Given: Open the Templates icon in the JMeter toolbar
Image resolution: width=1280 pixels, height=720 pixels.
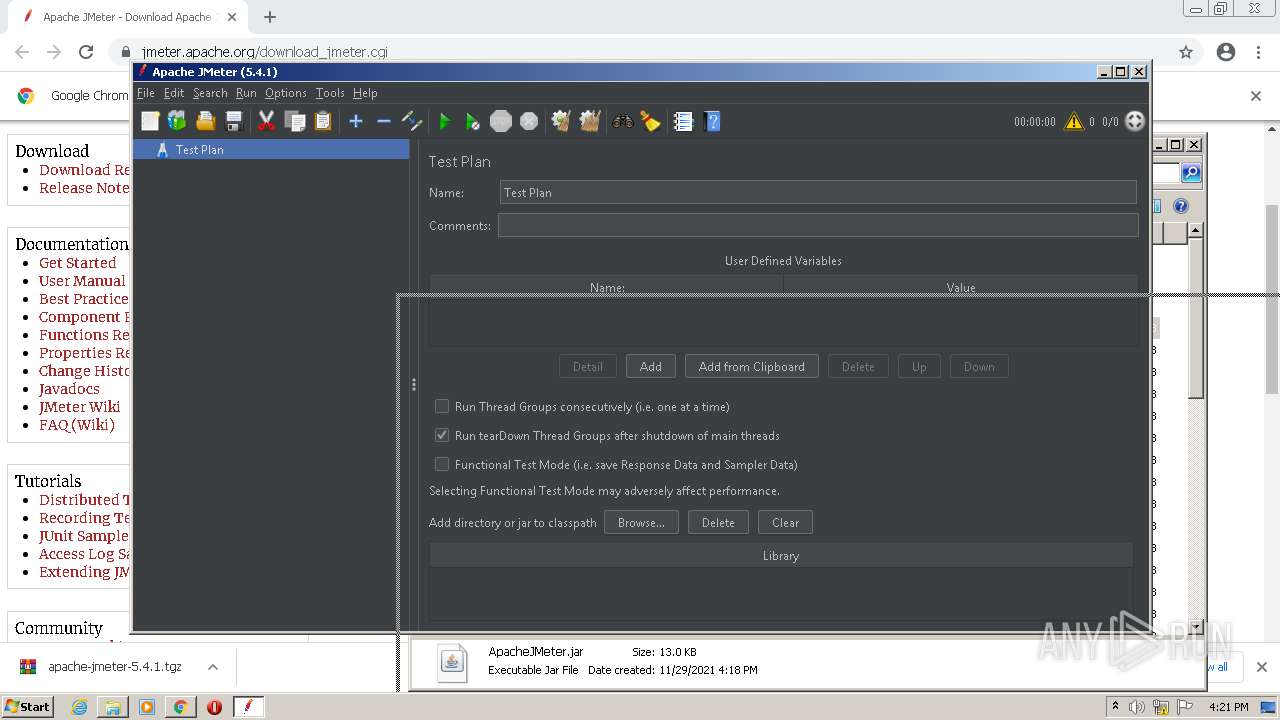Looking at the screenshot, I should tap(177, 121).
